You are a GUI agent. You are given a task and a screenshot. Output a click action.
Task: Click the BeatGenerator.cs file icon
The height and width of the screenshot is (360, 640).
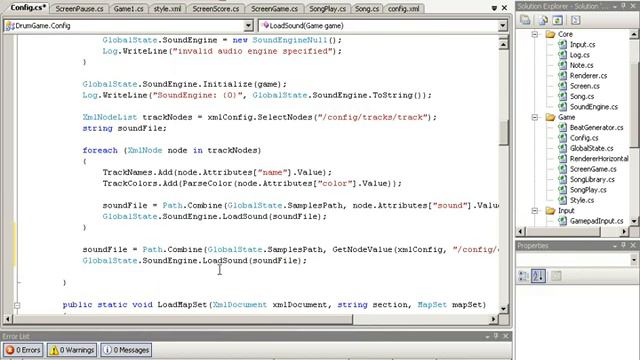coord(562,127)
